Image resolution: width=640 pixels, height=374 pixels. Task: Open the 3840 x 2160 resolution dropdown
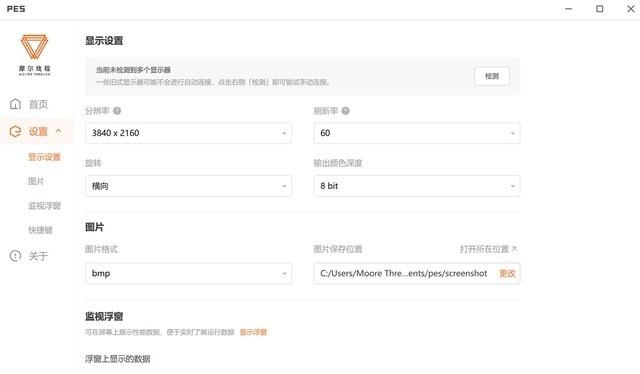(x=188, y=133)
